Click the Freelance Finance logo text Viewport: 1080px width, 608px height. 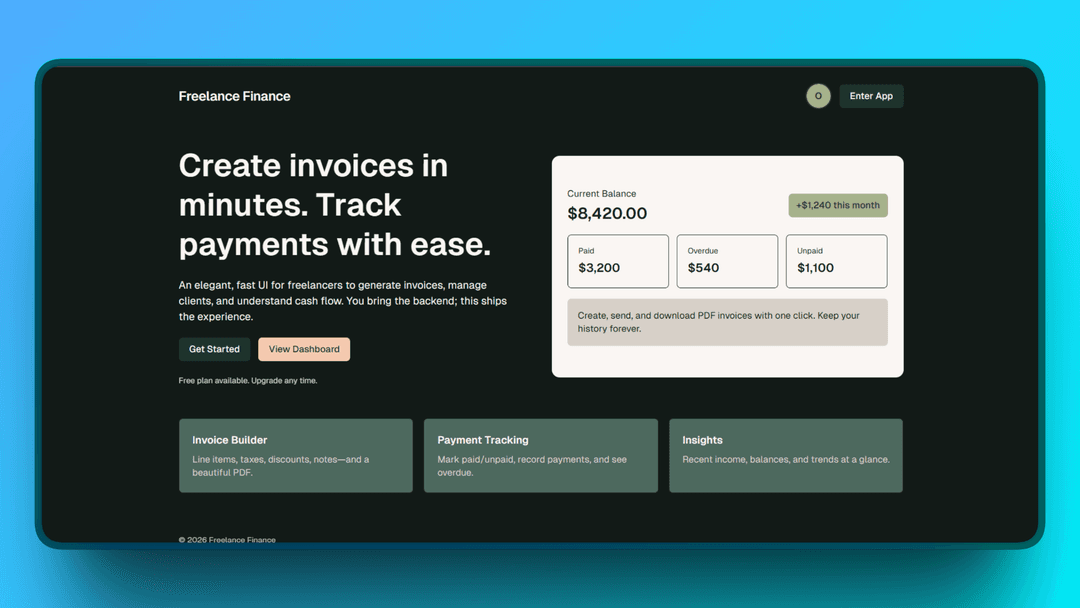click(x=234, y=96)
